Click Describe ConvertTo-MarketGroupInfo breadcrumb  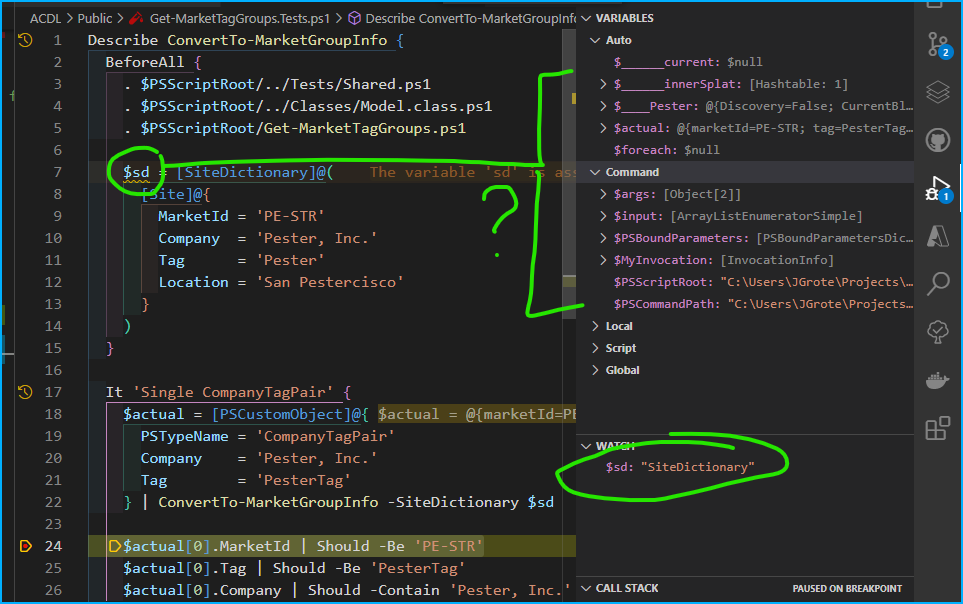coord(470,18)
